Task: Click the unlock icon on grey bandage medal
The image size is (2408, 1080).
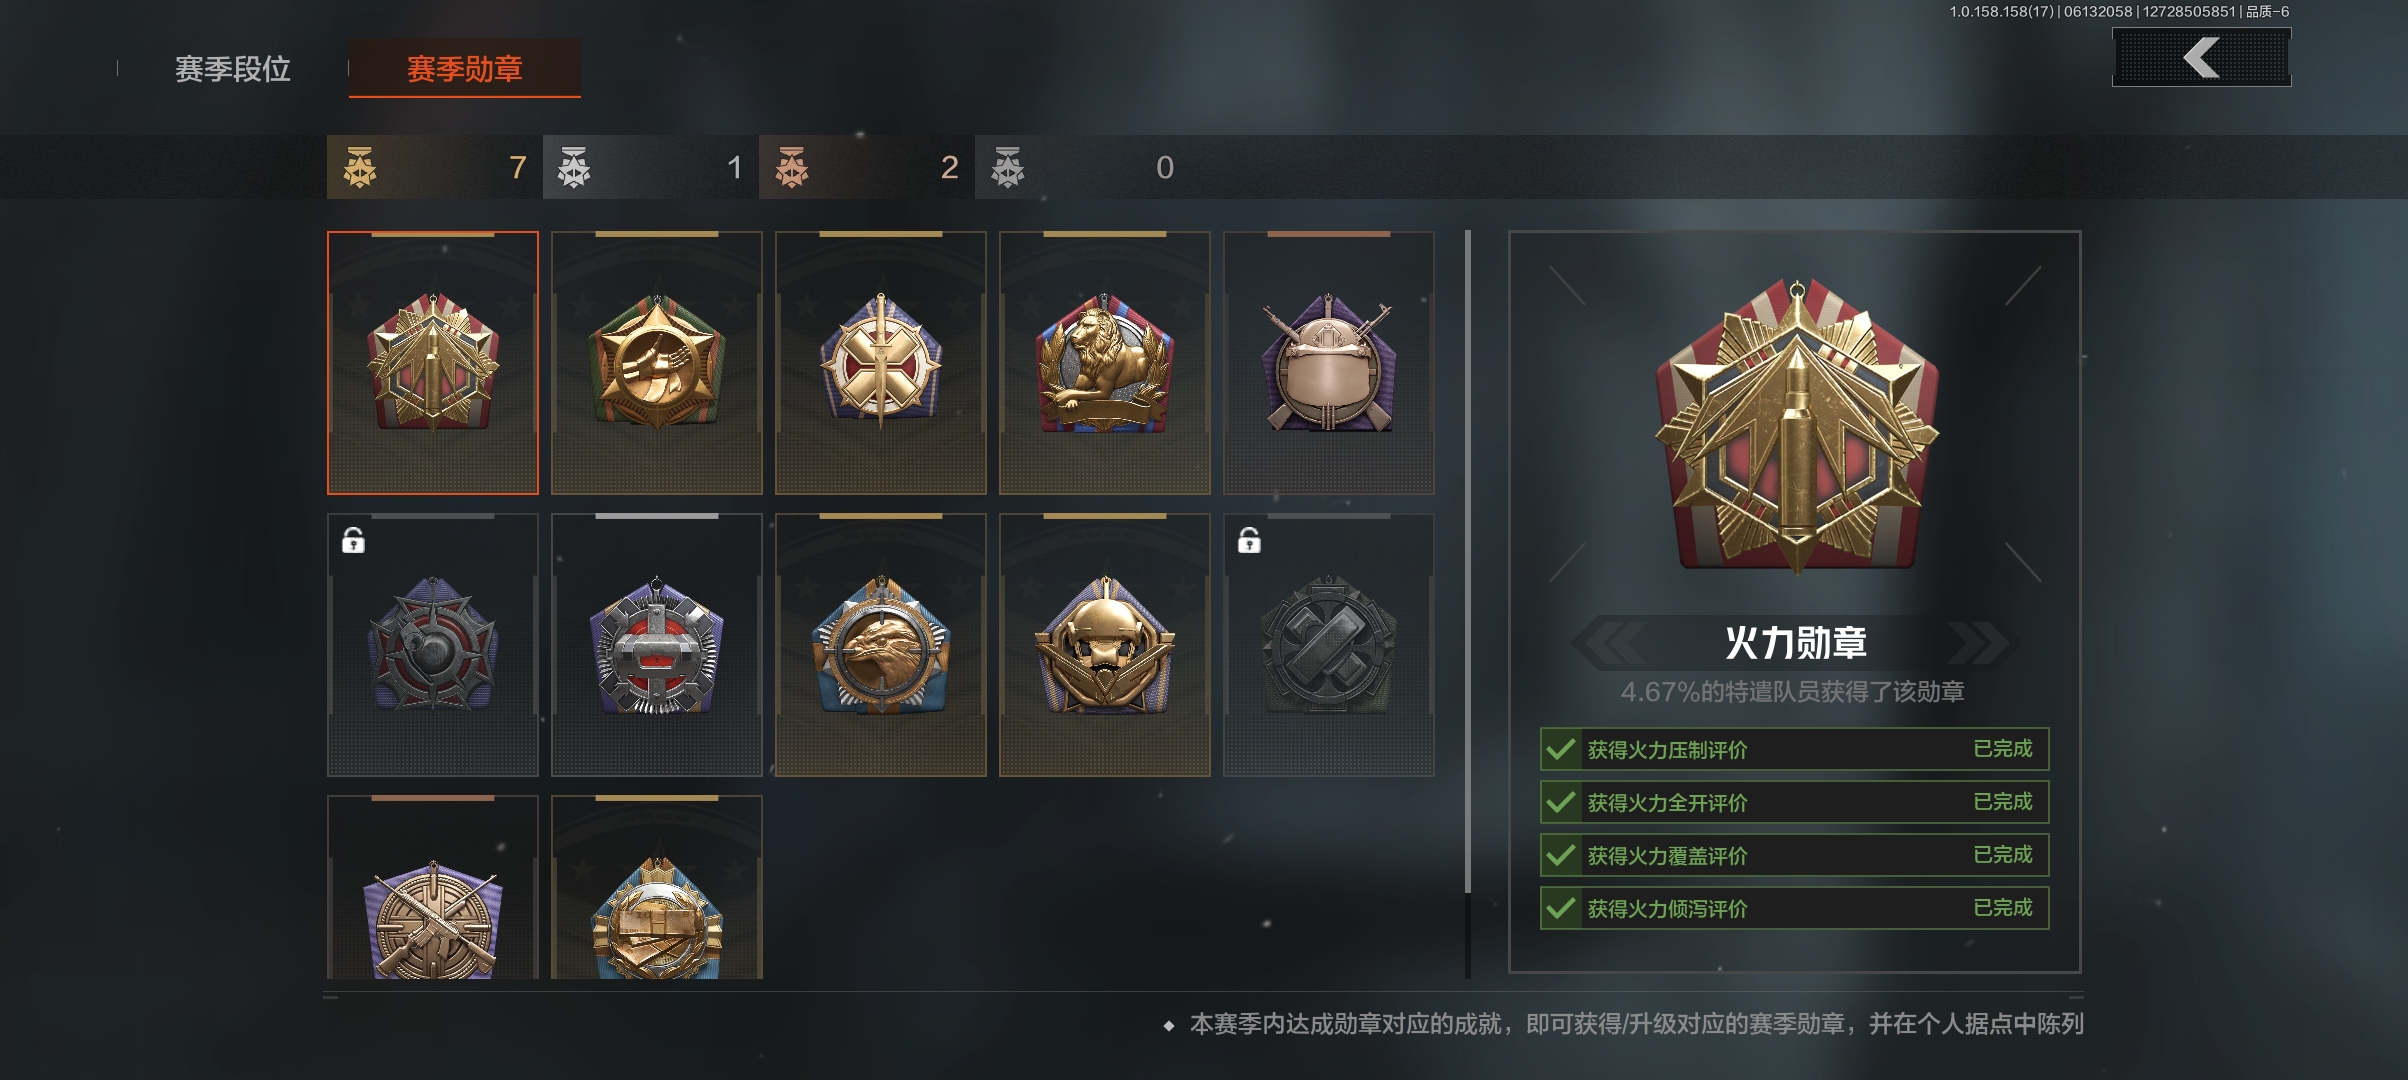Action: pos(1249,541)
